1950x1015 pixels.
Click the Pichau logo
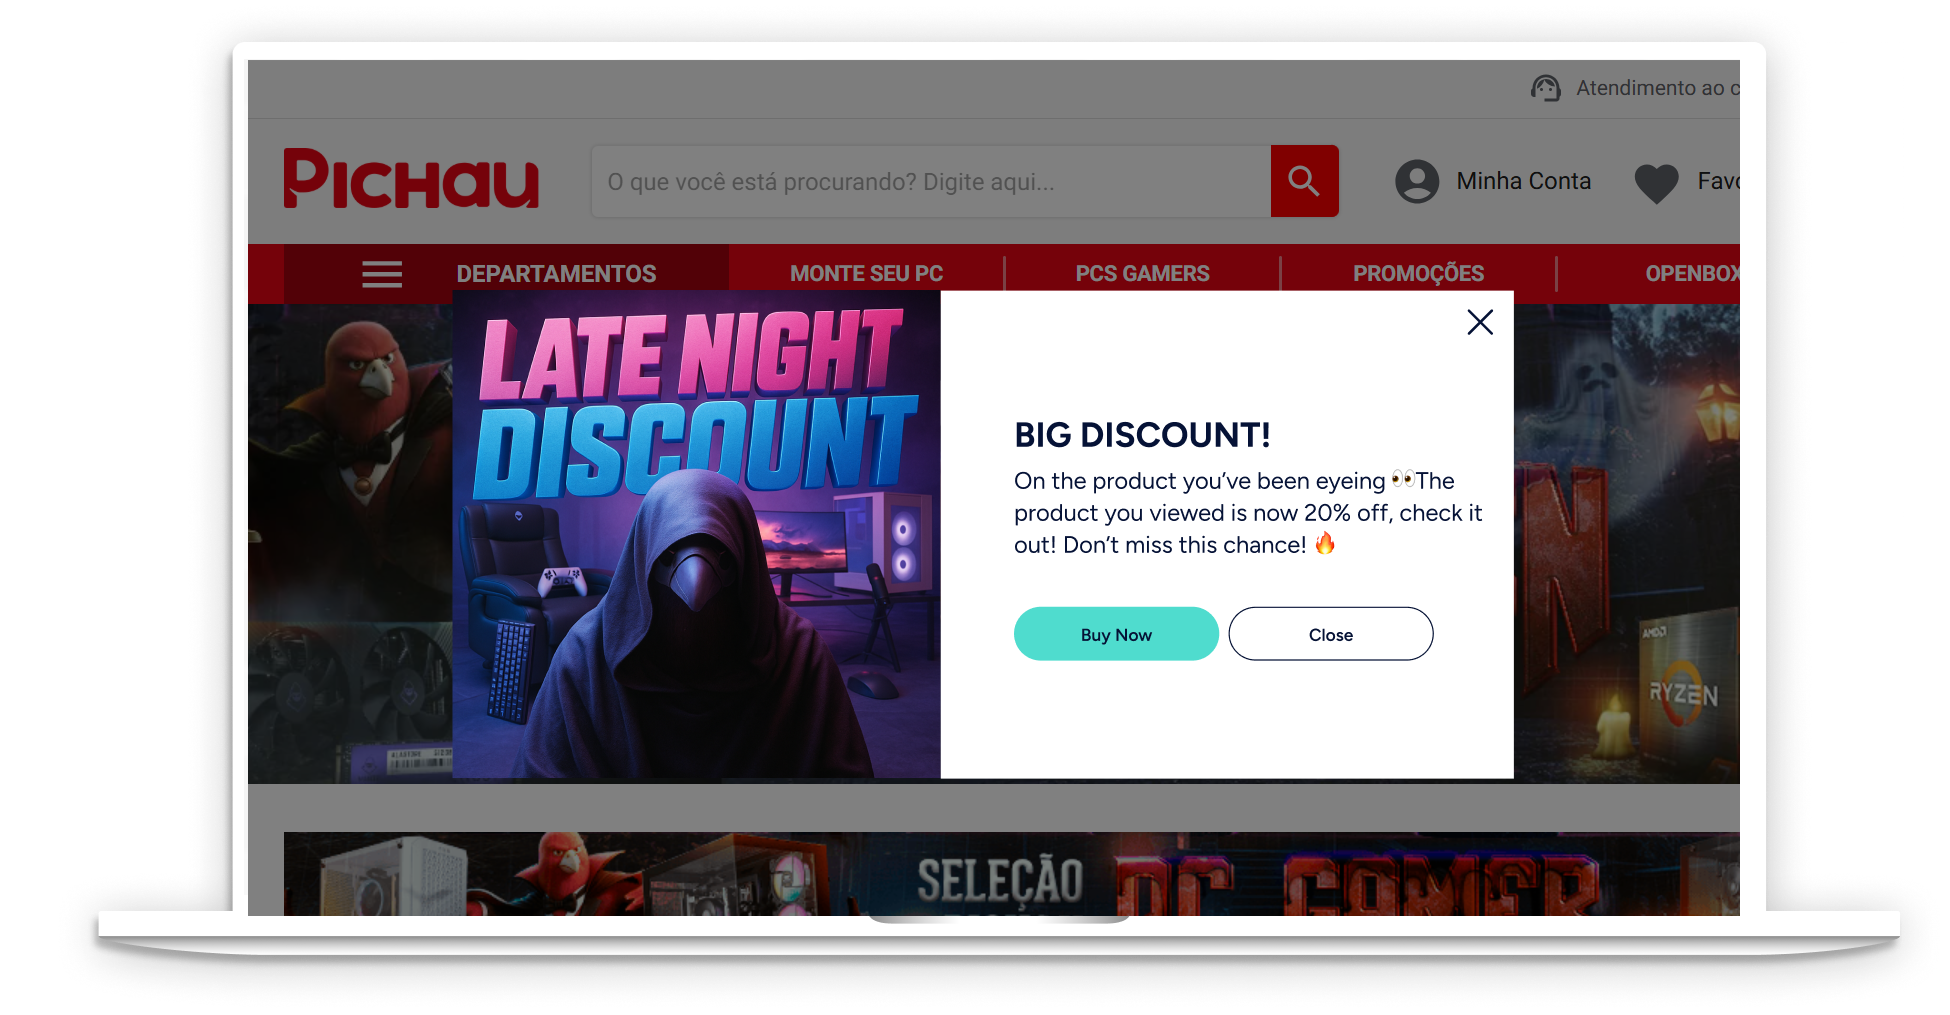tap(411, 179)
